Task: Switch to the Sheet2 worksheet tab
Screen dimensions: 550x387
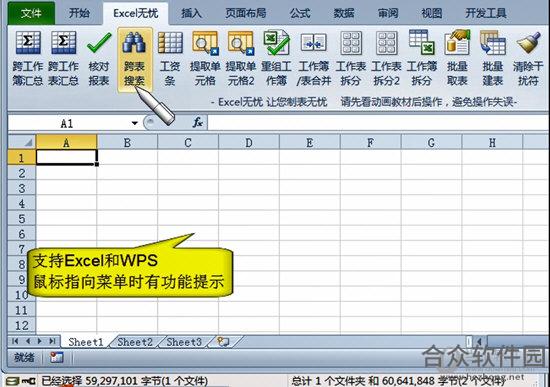Action: 135,342
